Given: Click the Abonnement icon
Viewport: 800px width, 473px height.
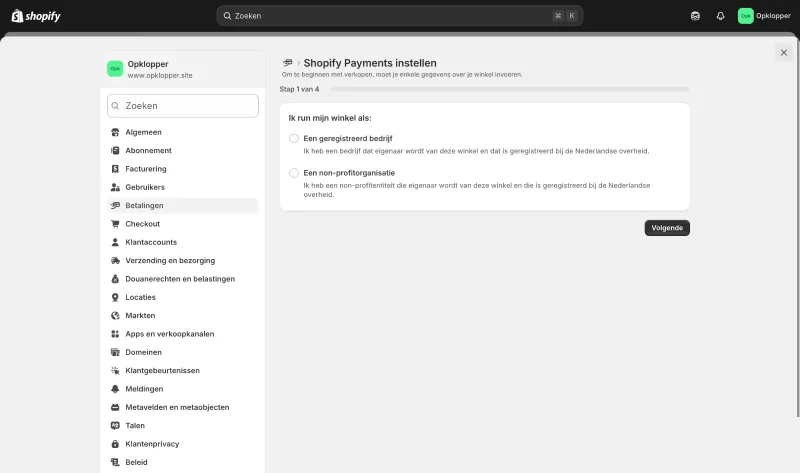Looking at the screenshot, I should pos(115,151).
